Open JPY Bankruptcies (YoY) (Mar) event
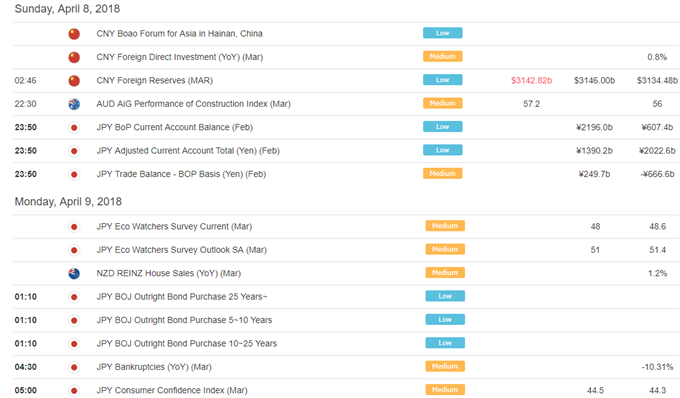This screenshot has width=680, height=398. (154, 367)
